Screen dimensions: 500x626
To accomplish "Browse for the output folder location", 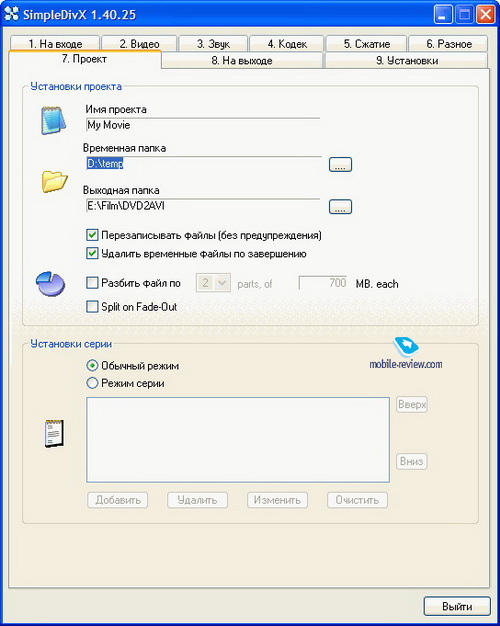I will pyautogui.click(x=340, y=207).
